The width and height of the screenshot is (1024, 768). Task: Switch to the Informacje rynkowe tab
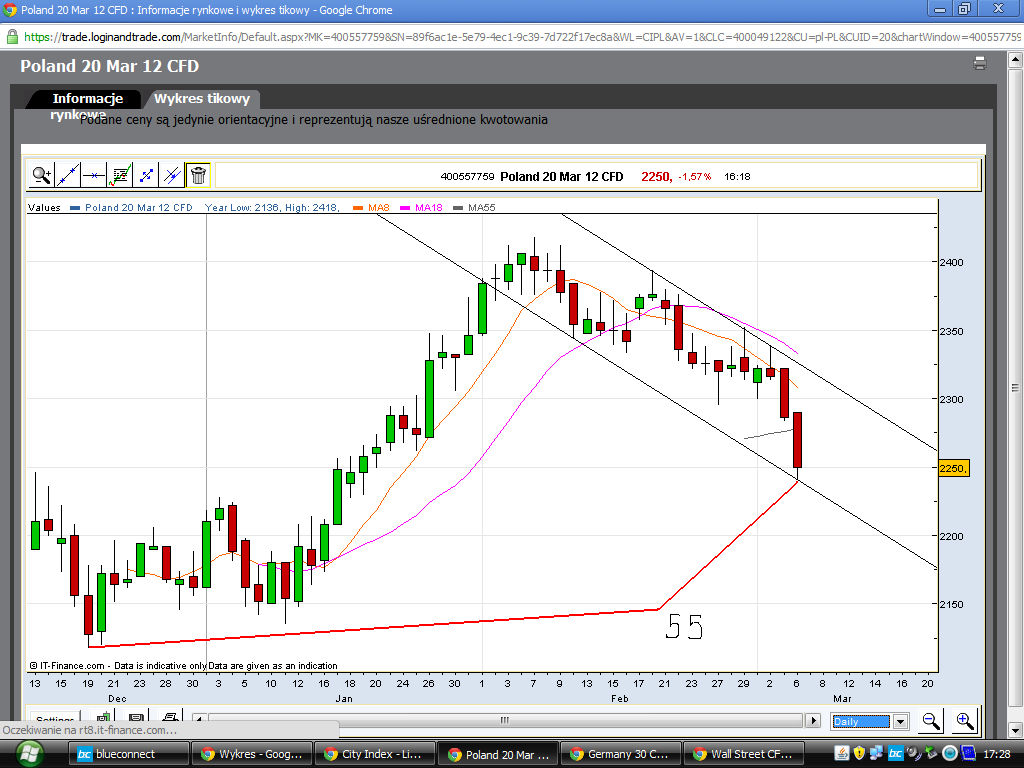[87, 99]
